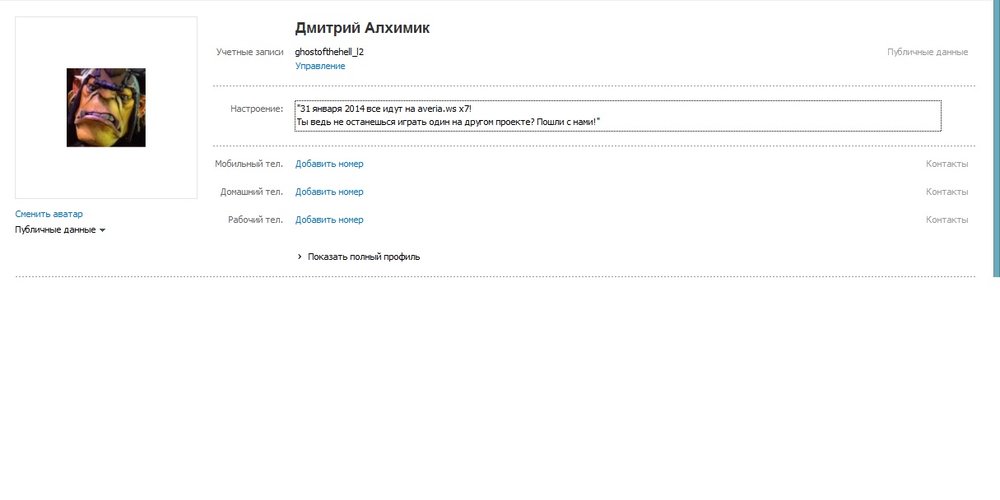Click the Настроение label
Image resolution: width=1000 pixels, height=500 pixels.
(x=256, y=107)
